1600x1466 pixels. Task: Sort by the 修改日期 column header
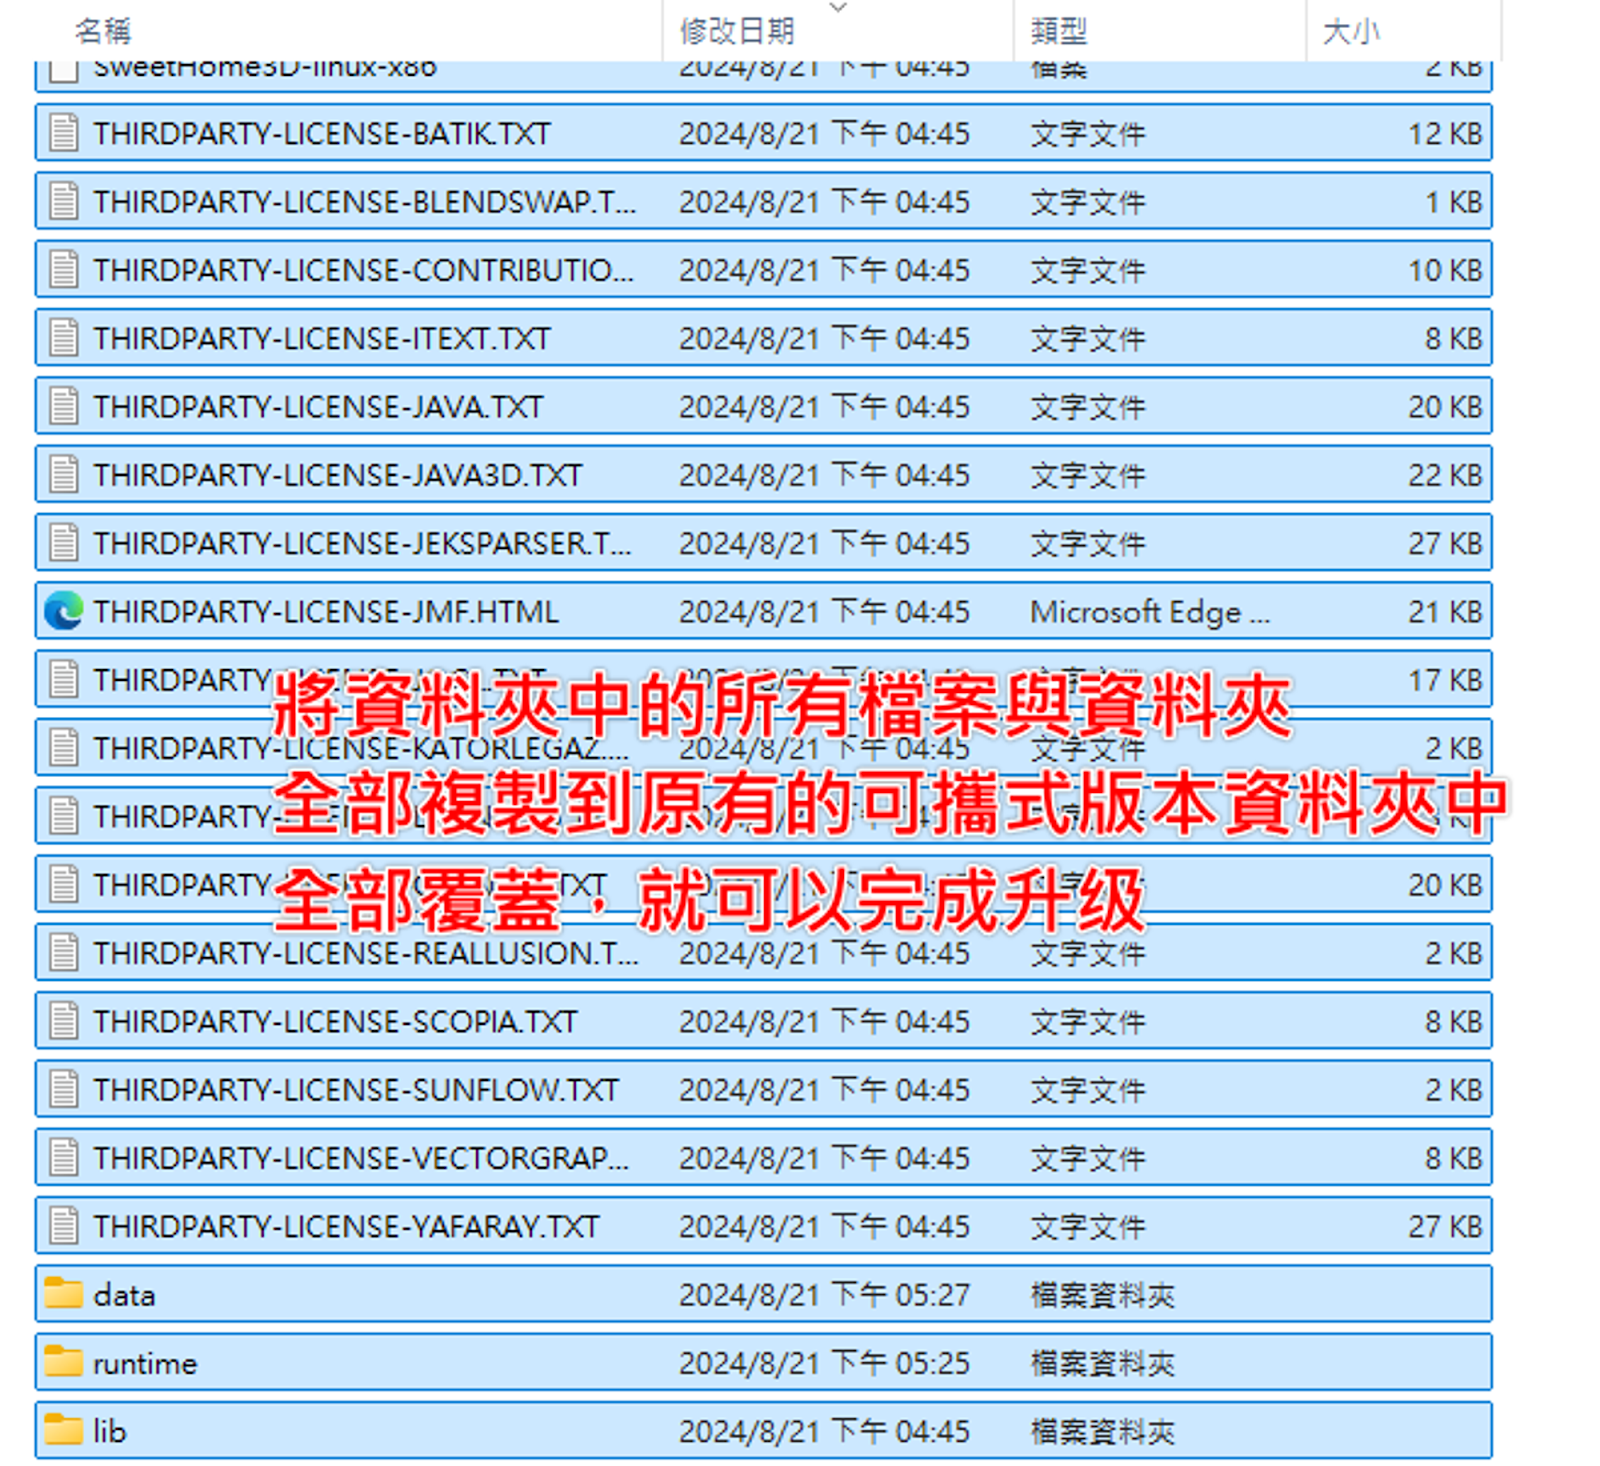pyautogui.click(x=738, y=31)
